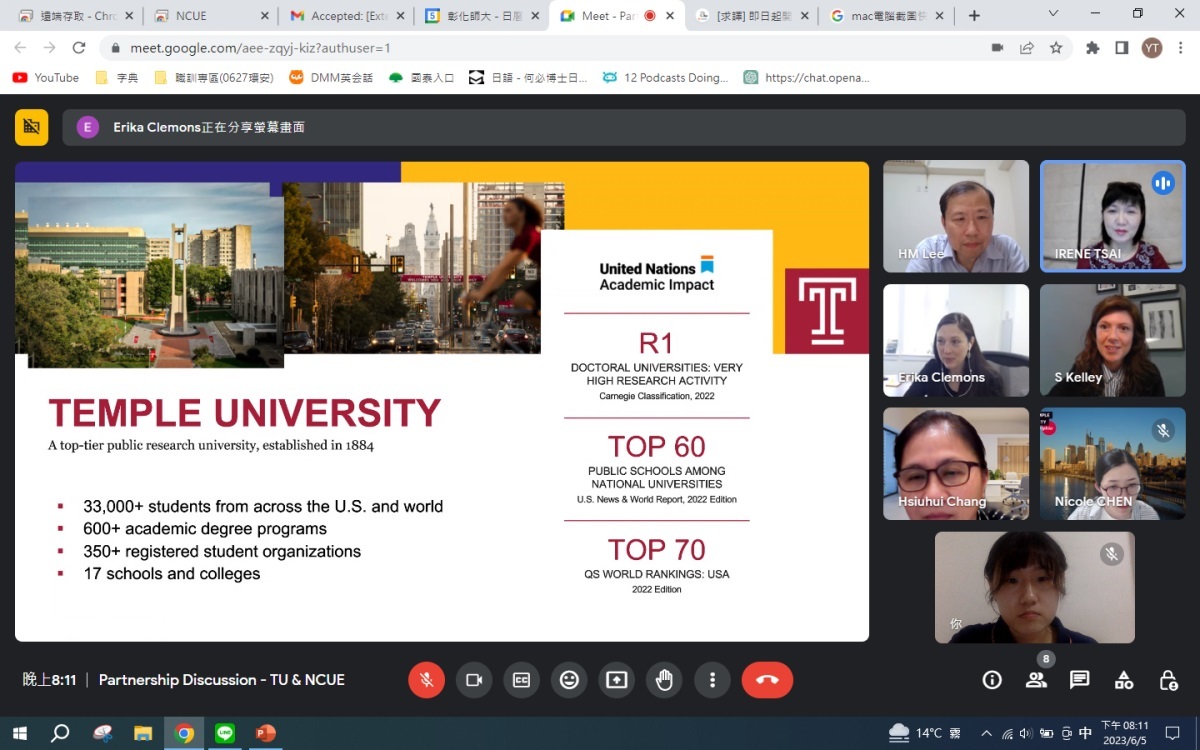Open PowerPoint from taskbar
This screenshot has width=1200, height=750.
pos(265,733)
